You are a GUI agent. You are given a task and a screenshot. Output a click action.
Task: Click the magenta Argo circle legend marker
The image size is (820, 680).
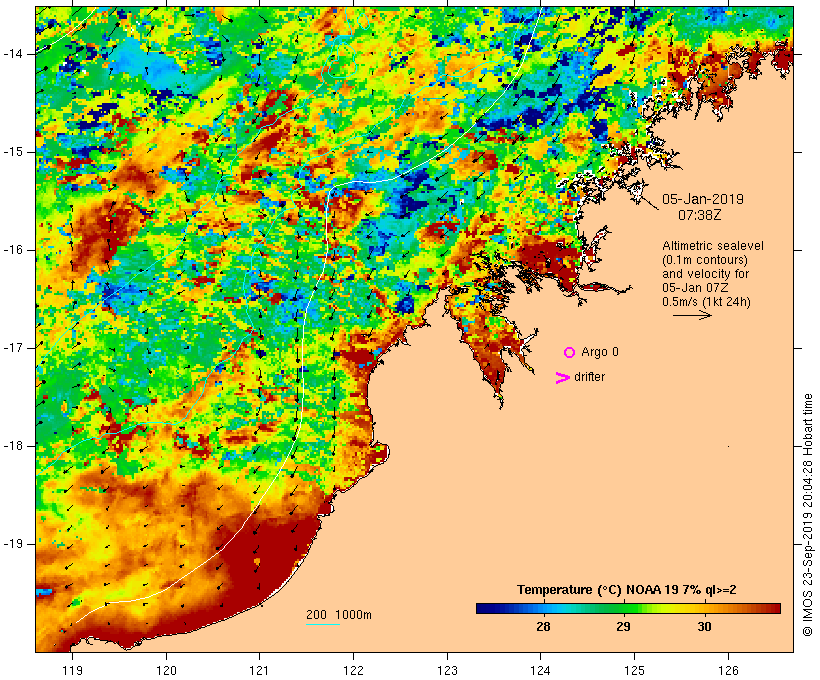pyautogui.click(x=569, y=353)
